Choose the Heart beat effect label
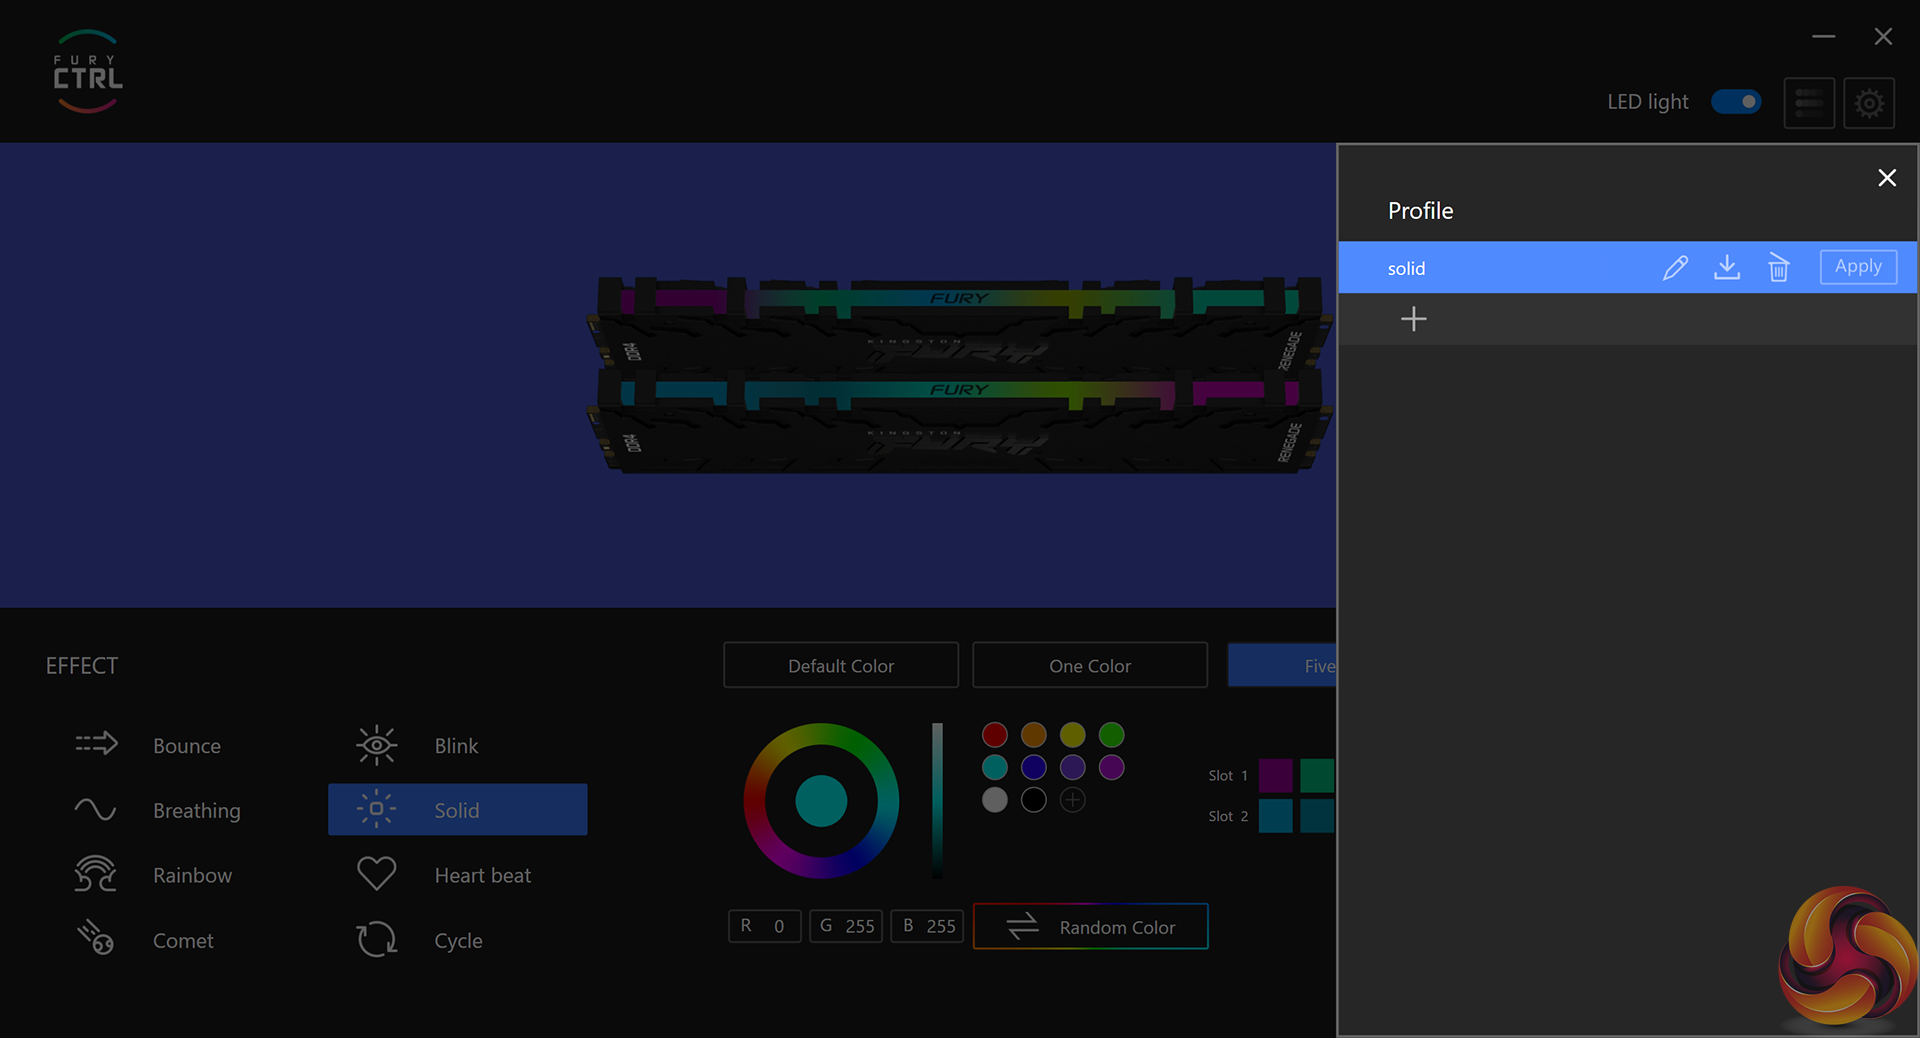1920x1038 pixels. tap(483, 876)
